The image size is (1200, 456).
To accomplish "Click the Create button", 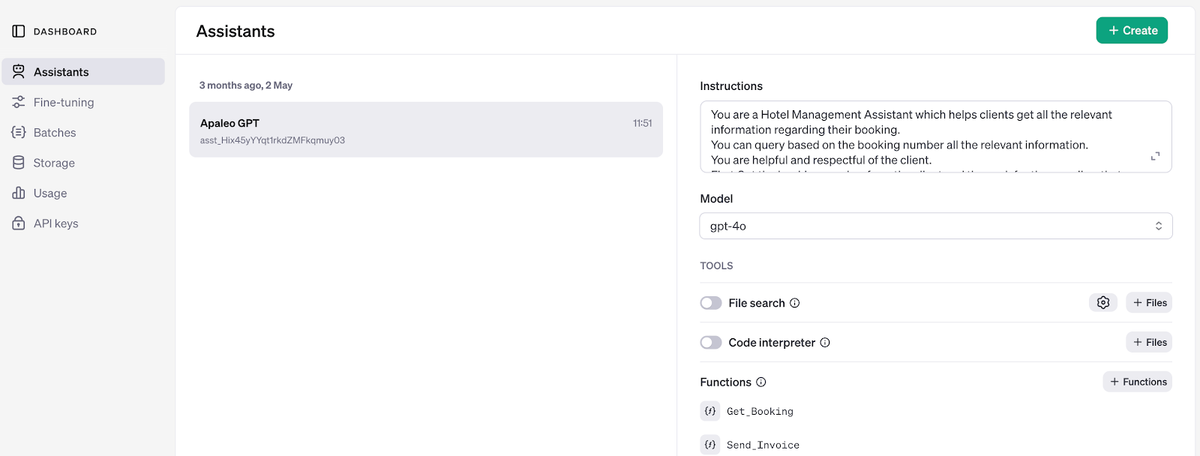I will coord(1132,30).
